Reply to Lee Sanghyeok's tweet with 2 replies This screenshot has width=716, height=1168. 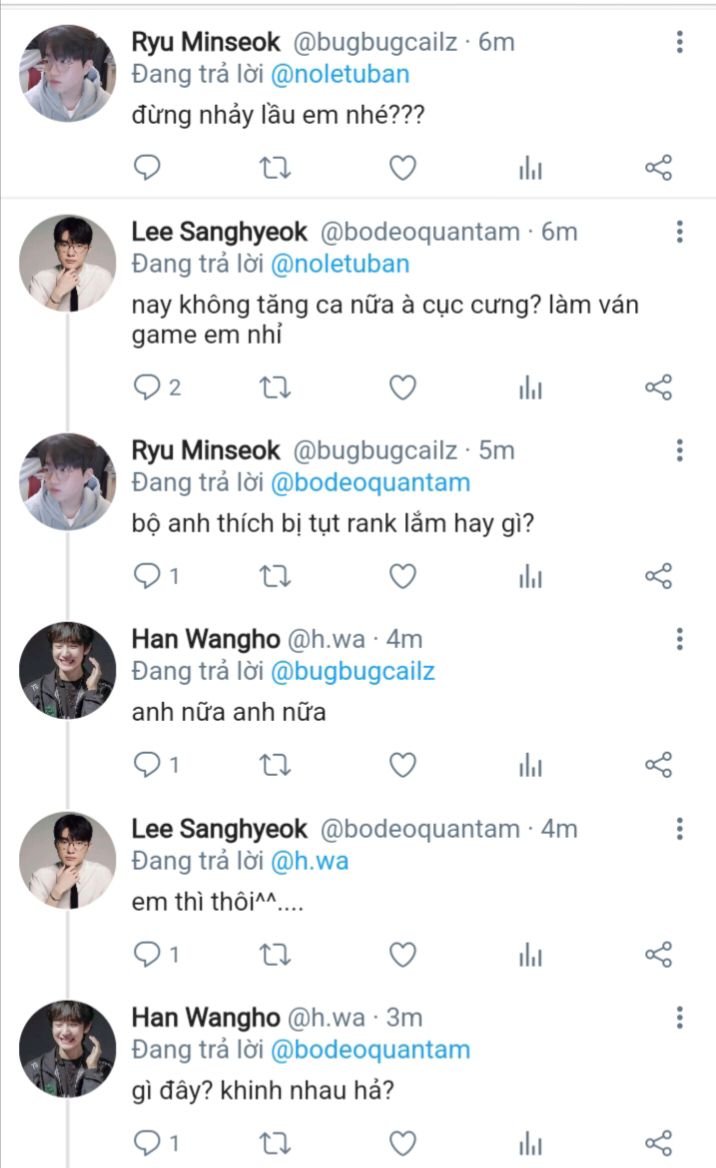pyautogui.click(x=147, y=388)
